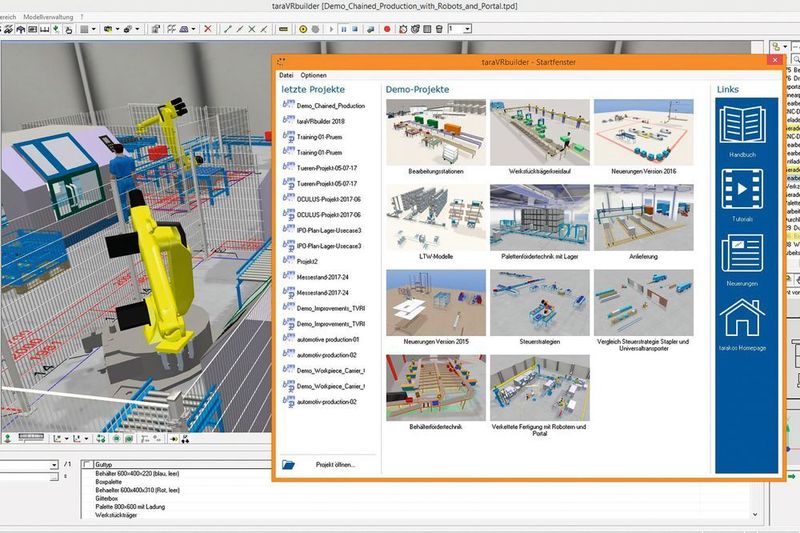The height and width of the screenshot is (533, 800).
Task: Select Gitterbox in the Gutyp list
Action: (x=107, y=499)
